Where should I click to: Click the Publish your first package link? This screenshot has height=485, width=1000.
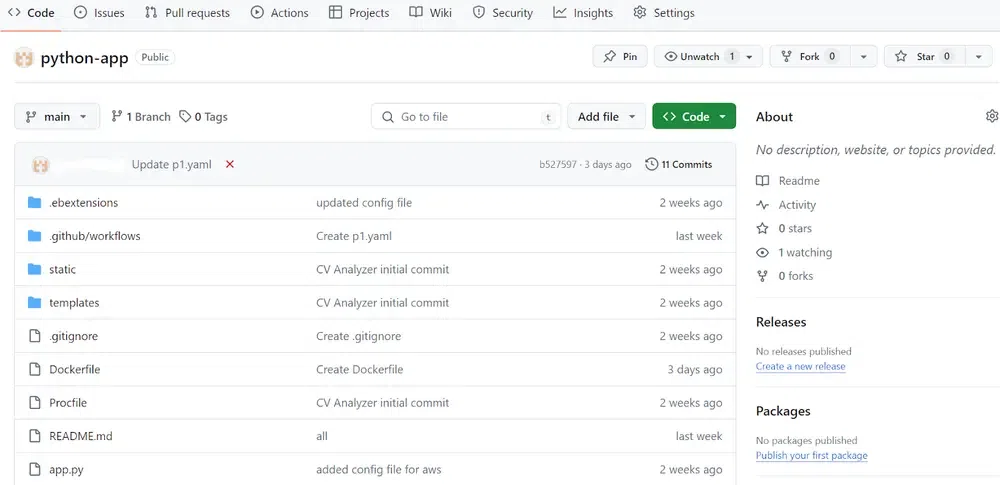point(811,456)
